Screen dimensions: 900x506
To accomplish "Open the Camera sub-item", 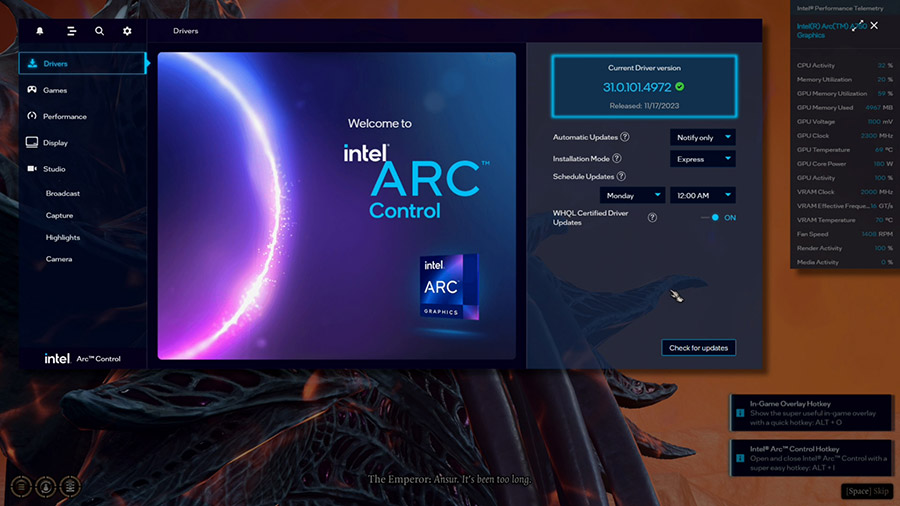I will pos(59,259).
